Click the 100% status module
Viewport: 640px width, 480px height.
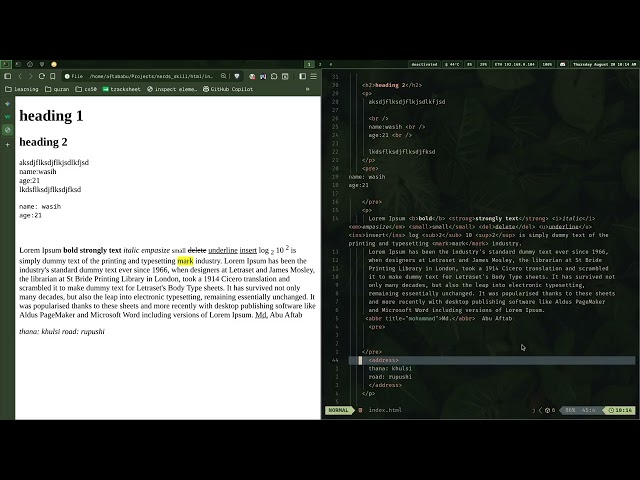[547, 64]
